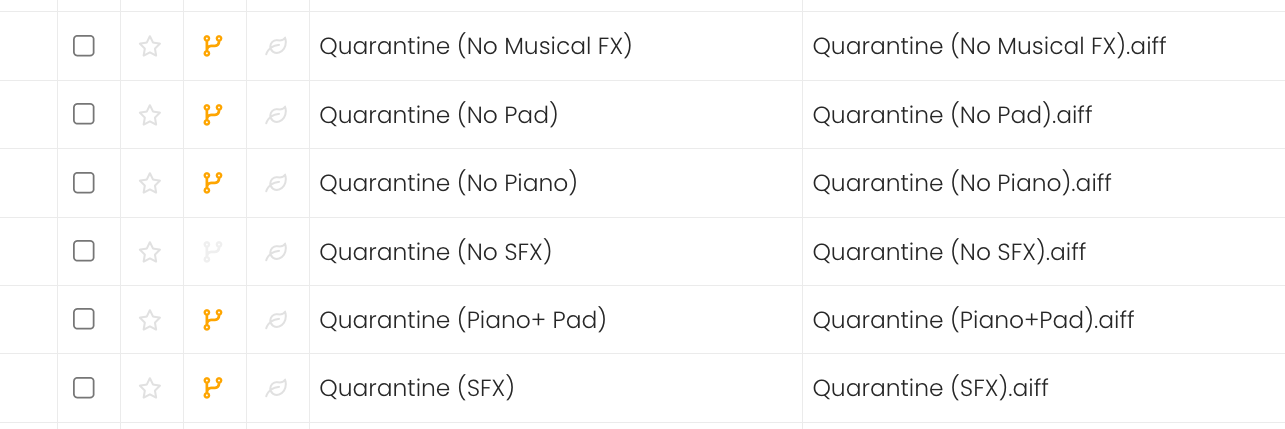
Task: Open the Quarantine (No SFX) track title
Action: click(x=436, y=251)
